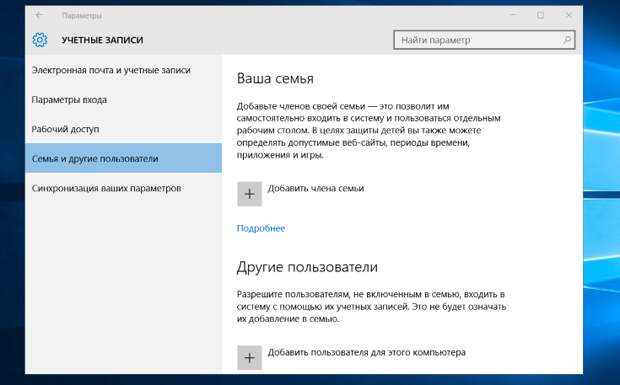This screenshot has height=385, width=620.
Task: Click the plus icon to add family member
Action: [250, 194]
